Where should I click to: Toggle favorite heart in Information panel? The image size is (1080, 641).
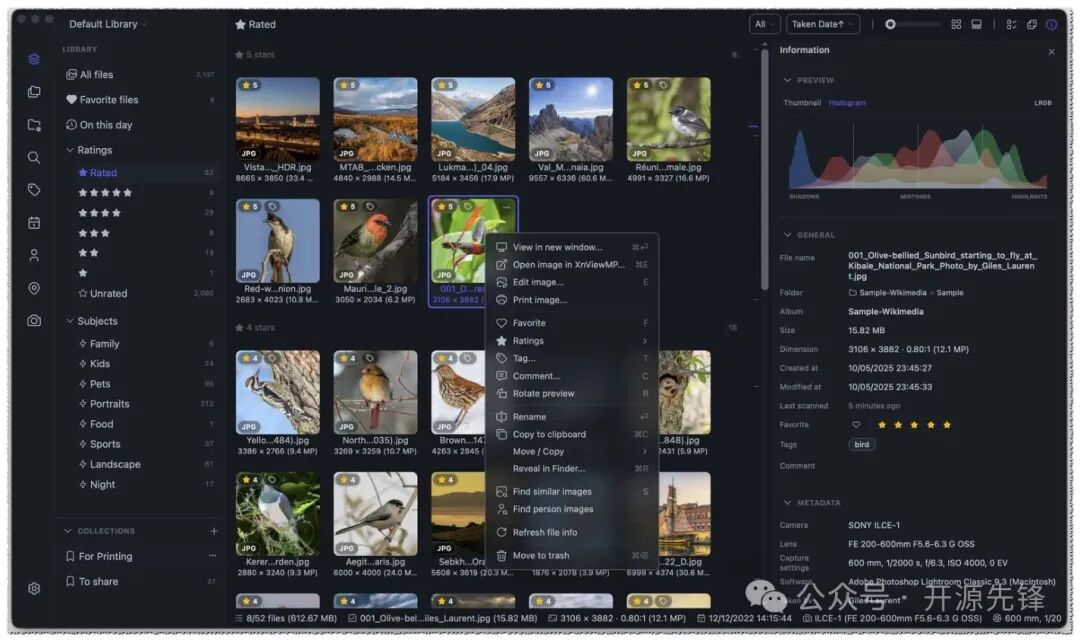click(x=856, y=425)
